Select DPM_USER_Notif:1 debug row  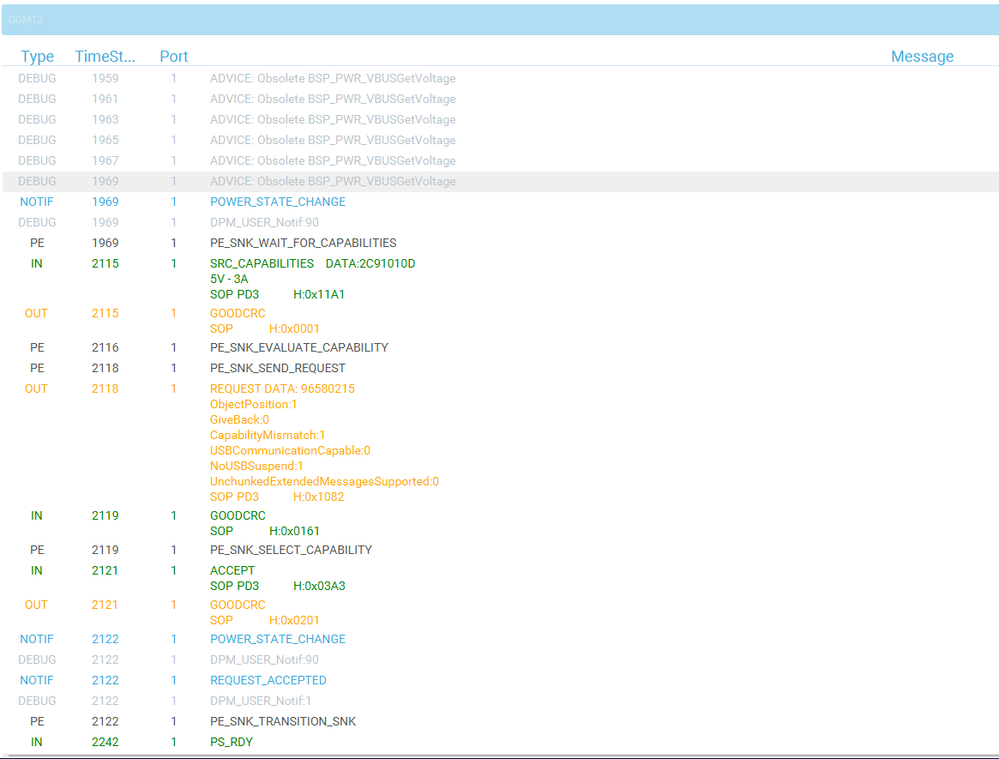261,701
